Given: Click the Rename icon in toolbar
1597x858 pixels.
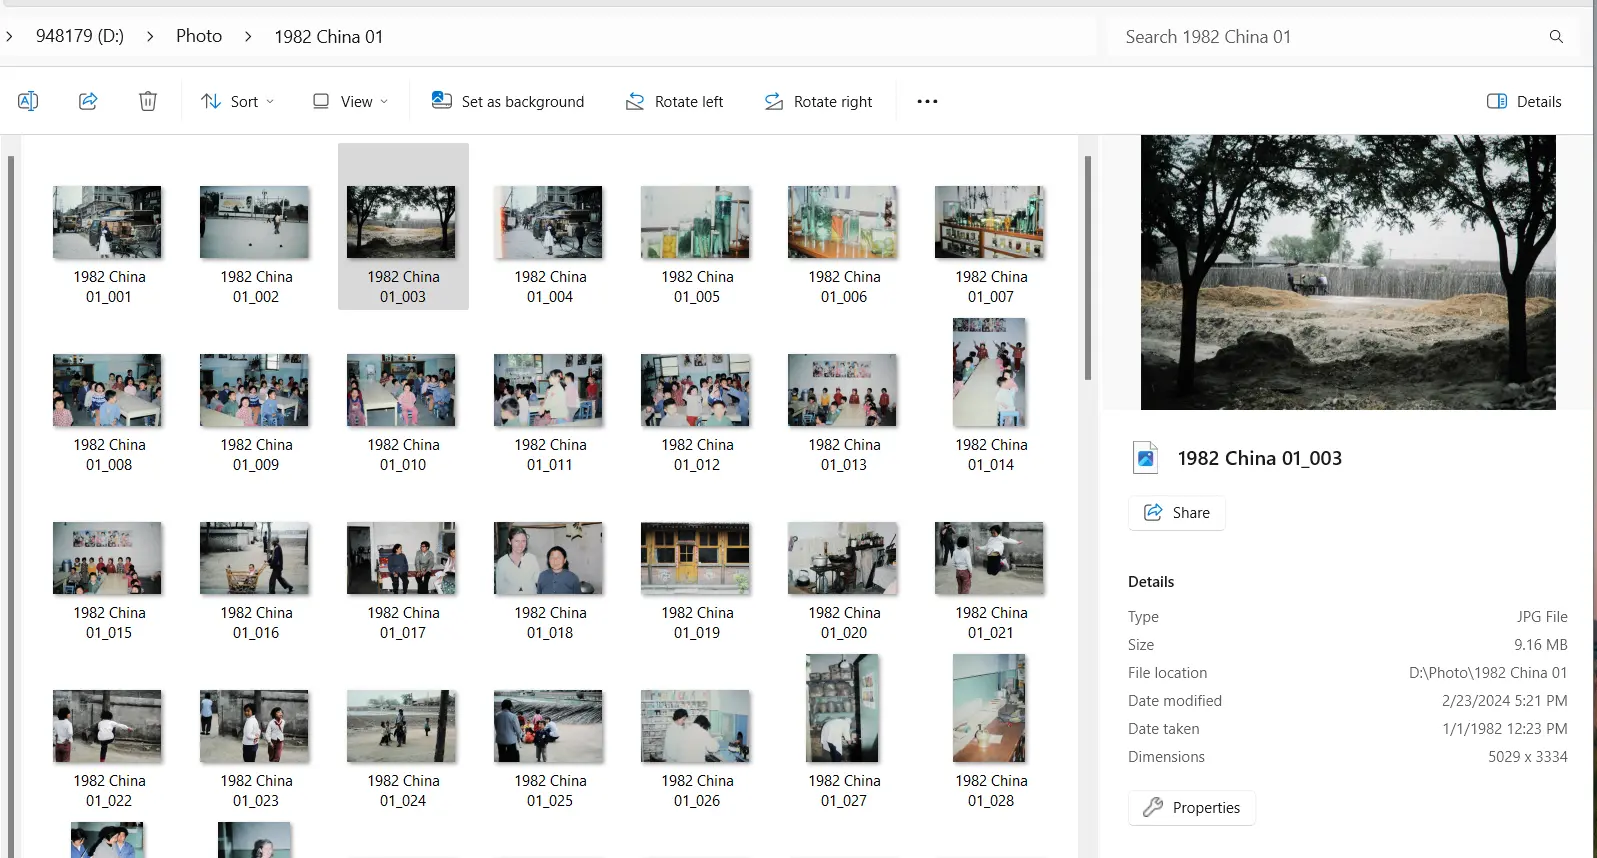Looking at the screenshot, I should [28, 101].
